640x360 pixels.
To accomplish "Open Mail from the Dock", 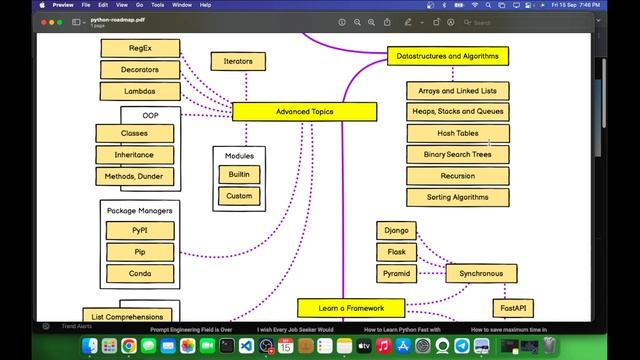I will click(168, 346).
